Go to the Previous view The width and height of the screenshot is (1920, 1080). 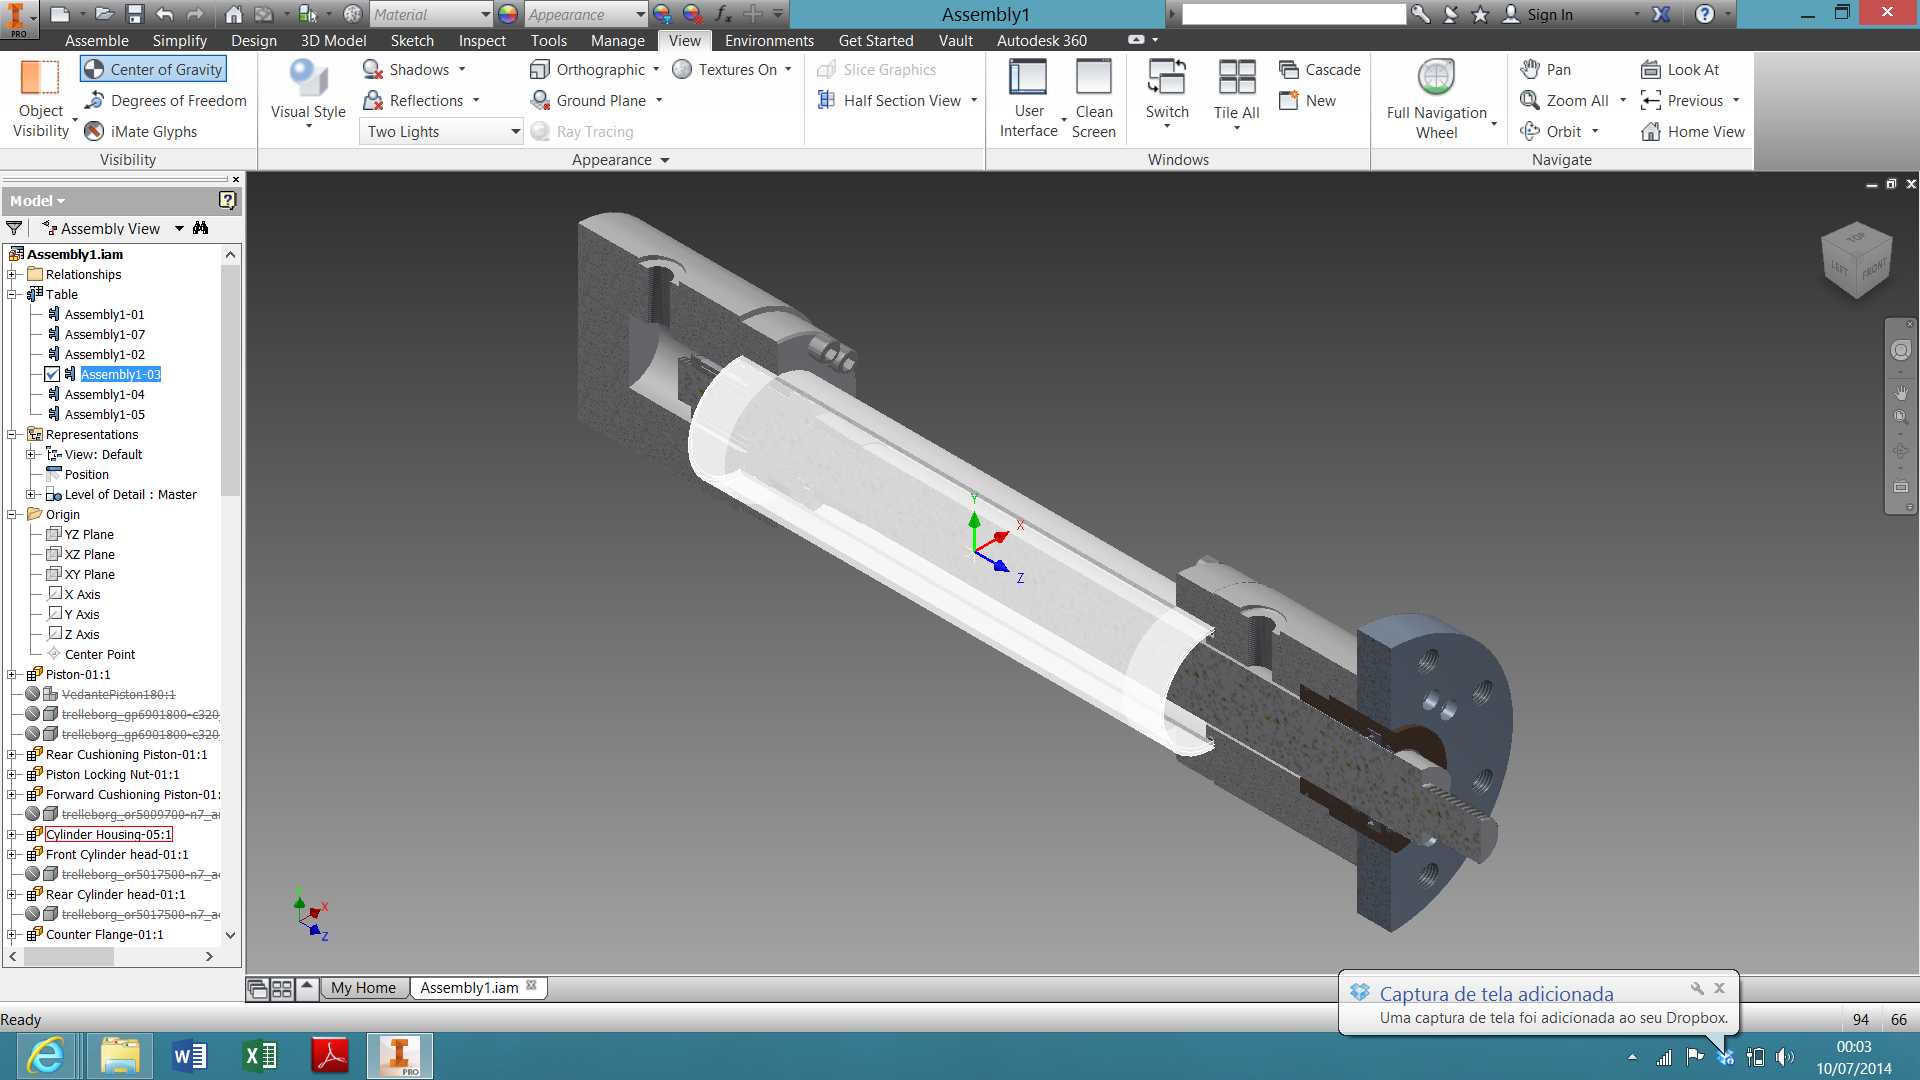[x=1682, y=100]
